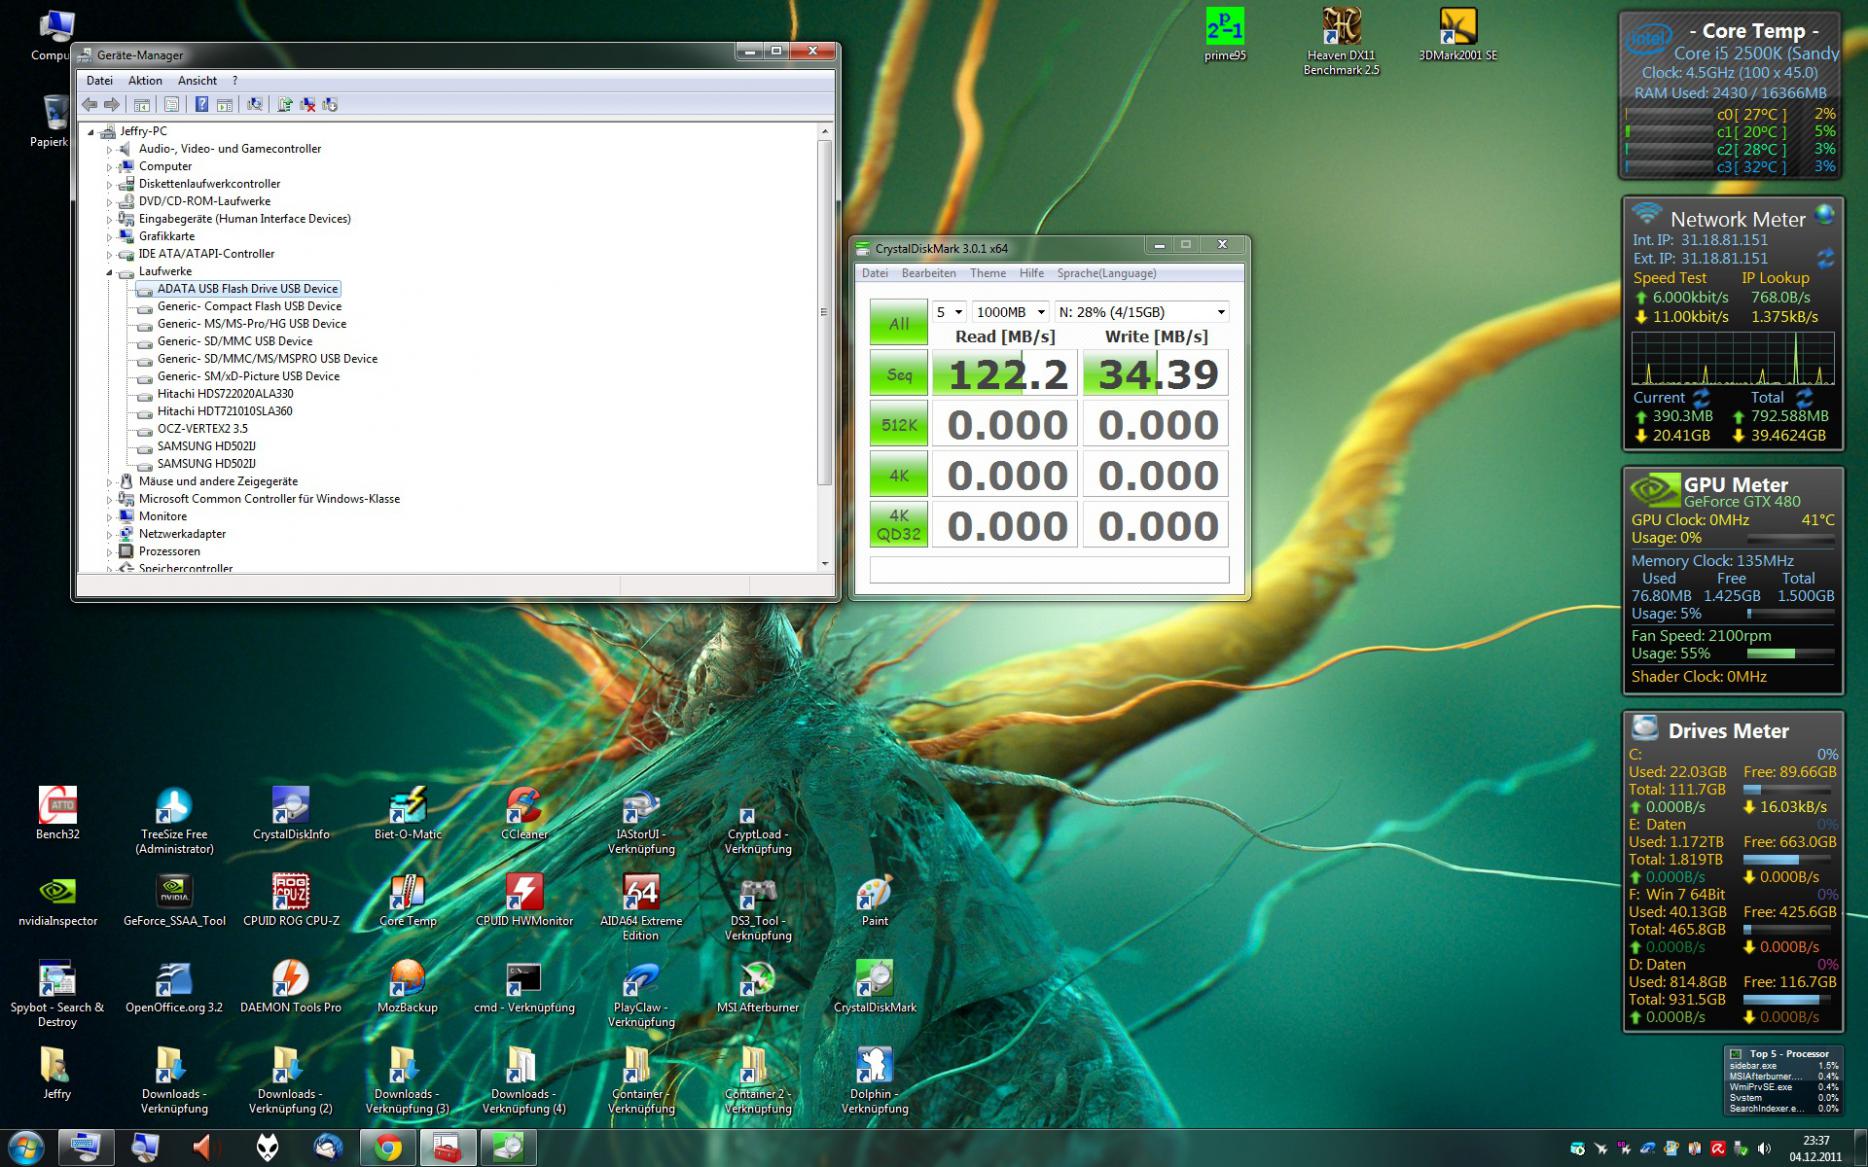Open Datei menu in Geräte-Manager
This screenshot has height=1167, width=1868.
click(100, 81)
